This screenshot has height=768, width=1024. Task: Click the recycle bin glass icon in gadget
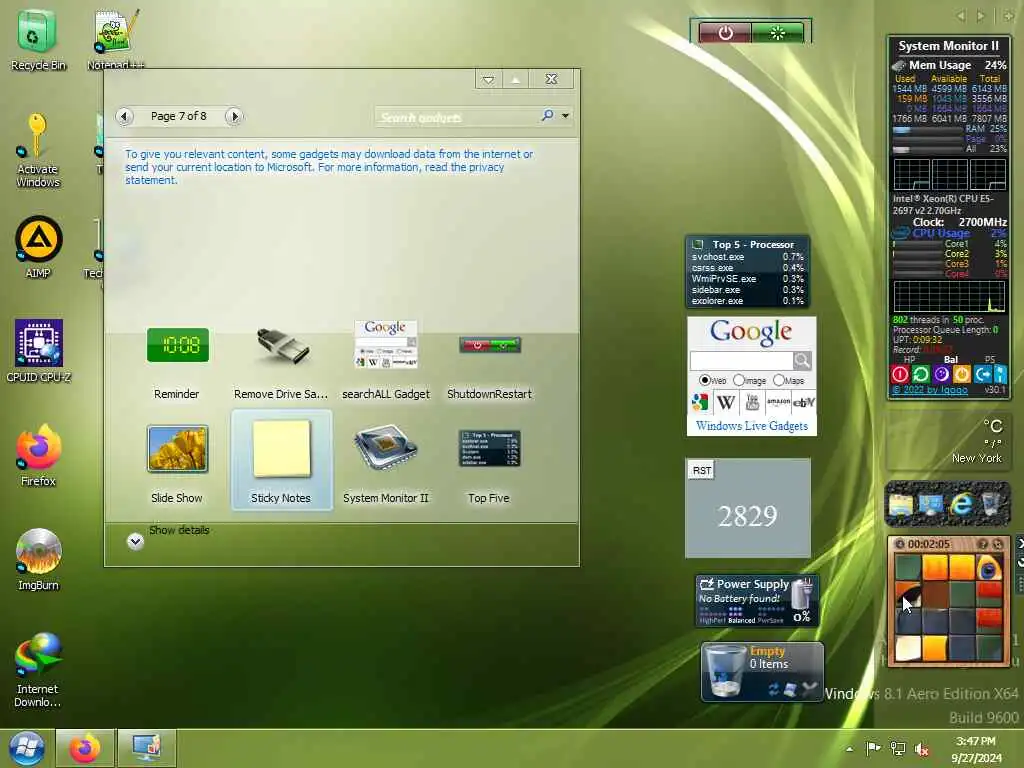click(726, 671)
